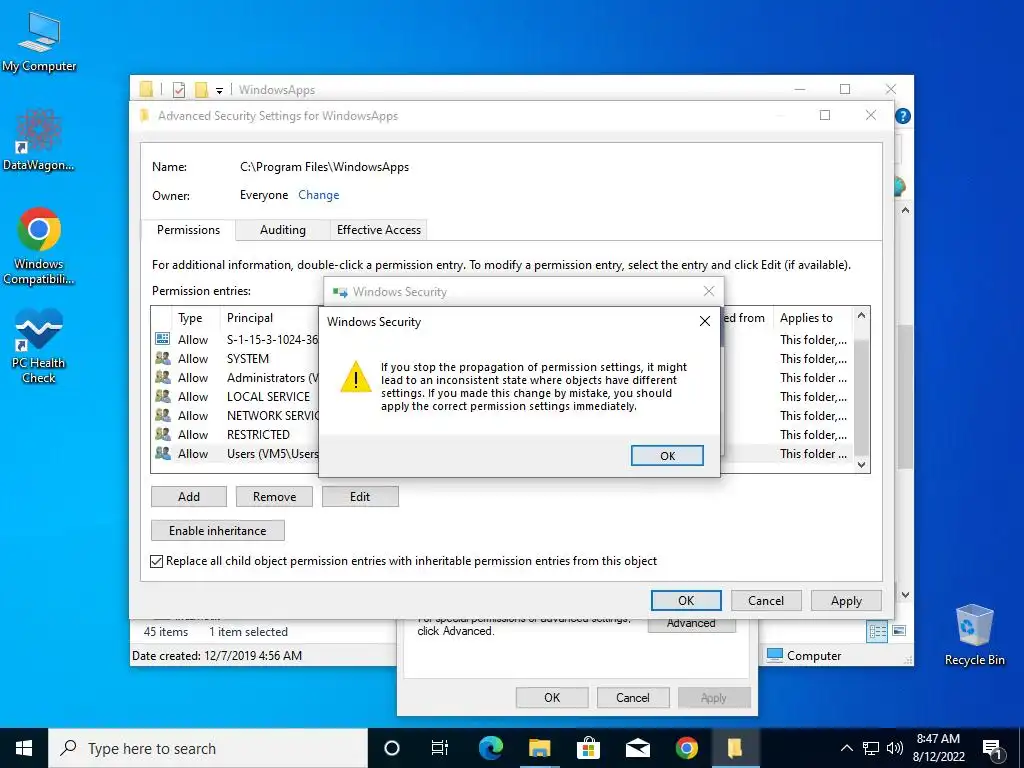This screenshot has height=768, width=1024.
Task: Click the Applies to column header
Action: 807,318
